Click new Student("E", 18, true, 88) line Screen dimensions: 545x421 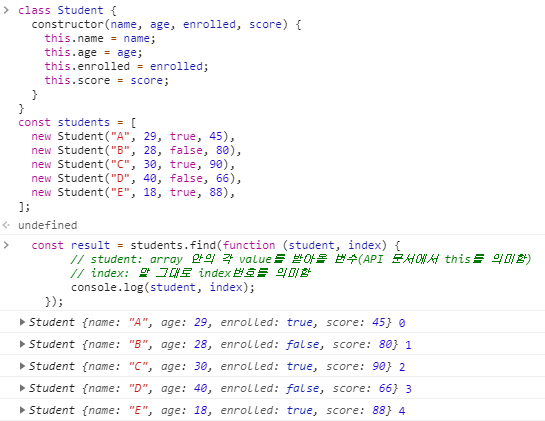(133, 192)
